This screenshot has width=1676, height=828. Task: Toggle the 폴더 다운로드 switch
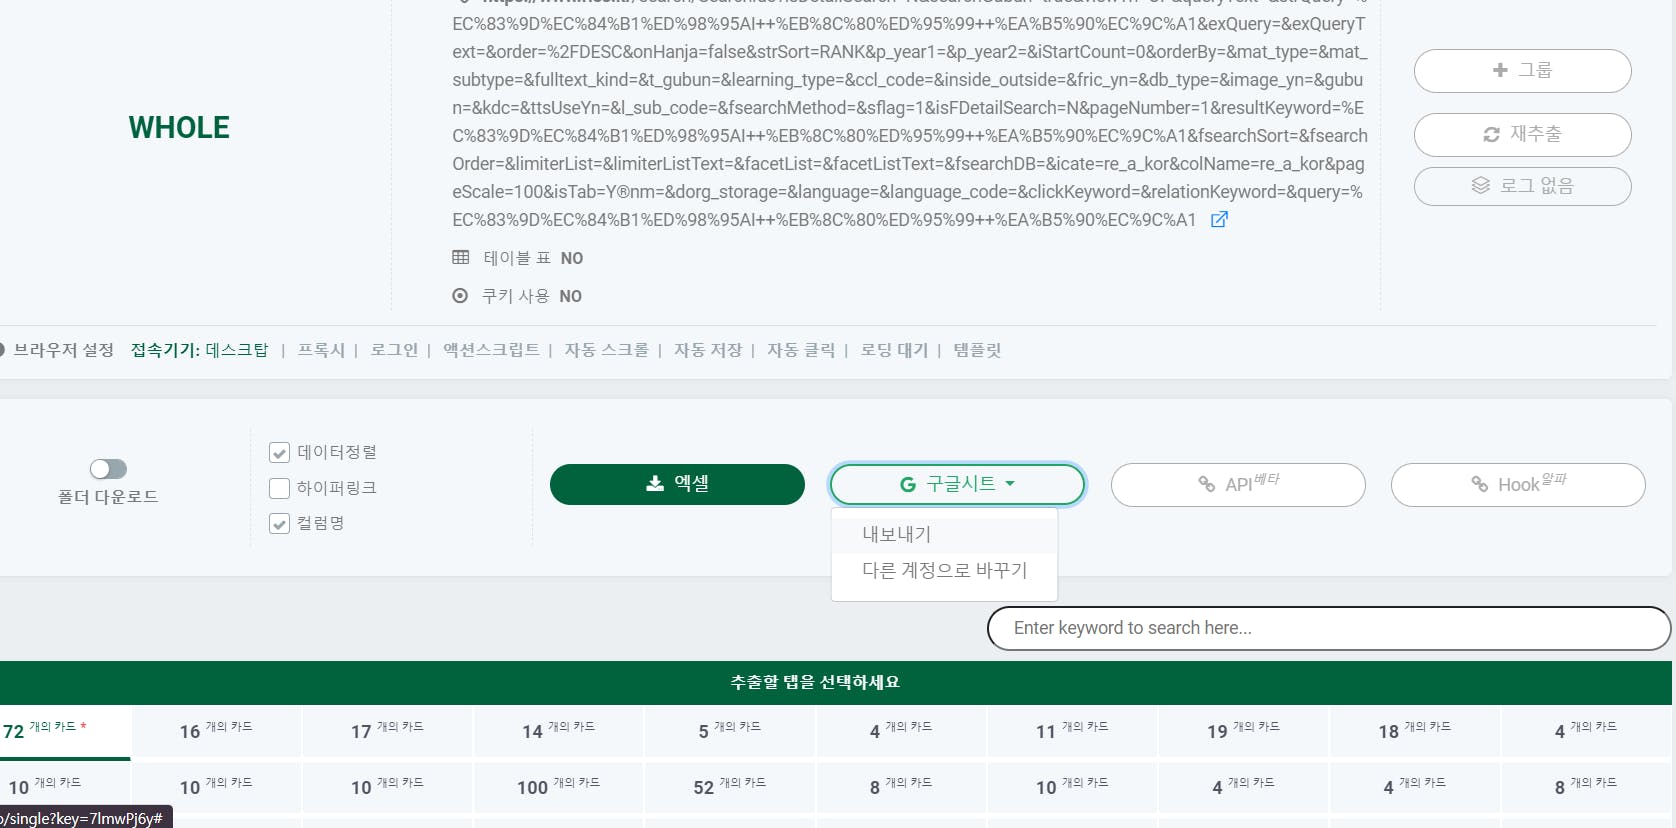pos(108,469)
